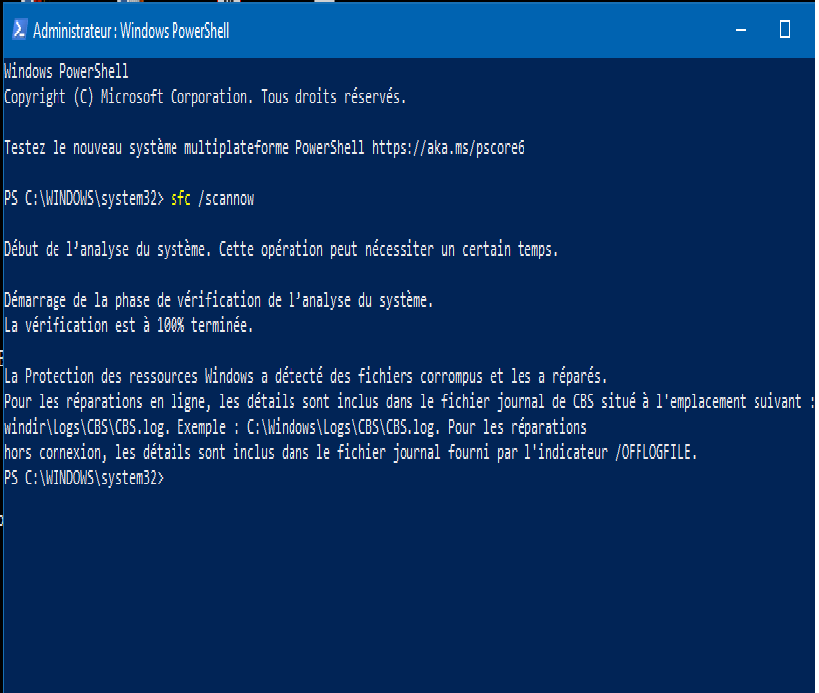Click the 'La vérification est à 100% terminée' line
The height and width of the screenshot is (693, 819).
(x=128, y=325)
